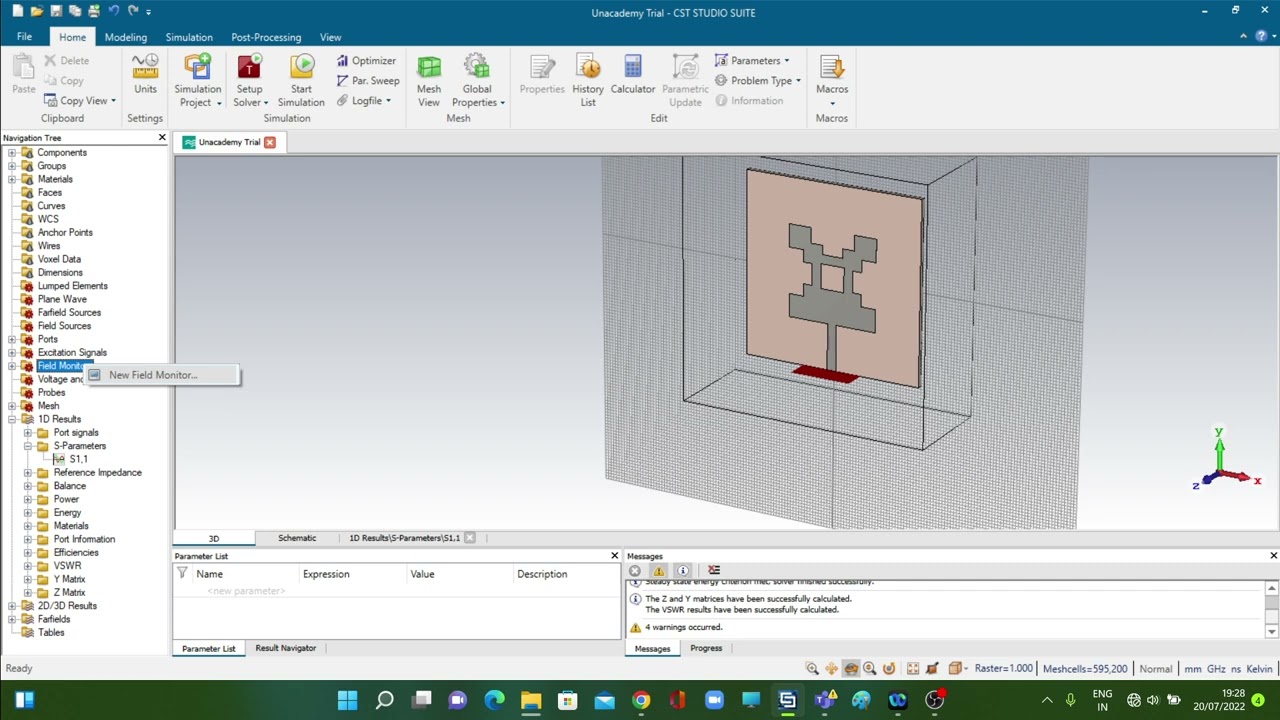The height and width of the screenshot is (720, 1280).
Task: Click the Setup Solver icon
Action: click(x=249, y=68)
